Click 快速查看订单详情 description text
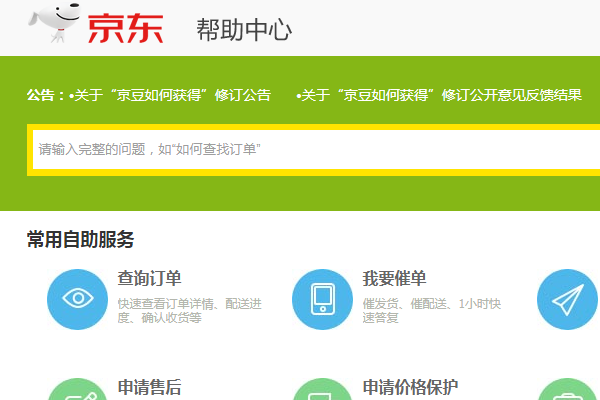 (x=190, y=310)
